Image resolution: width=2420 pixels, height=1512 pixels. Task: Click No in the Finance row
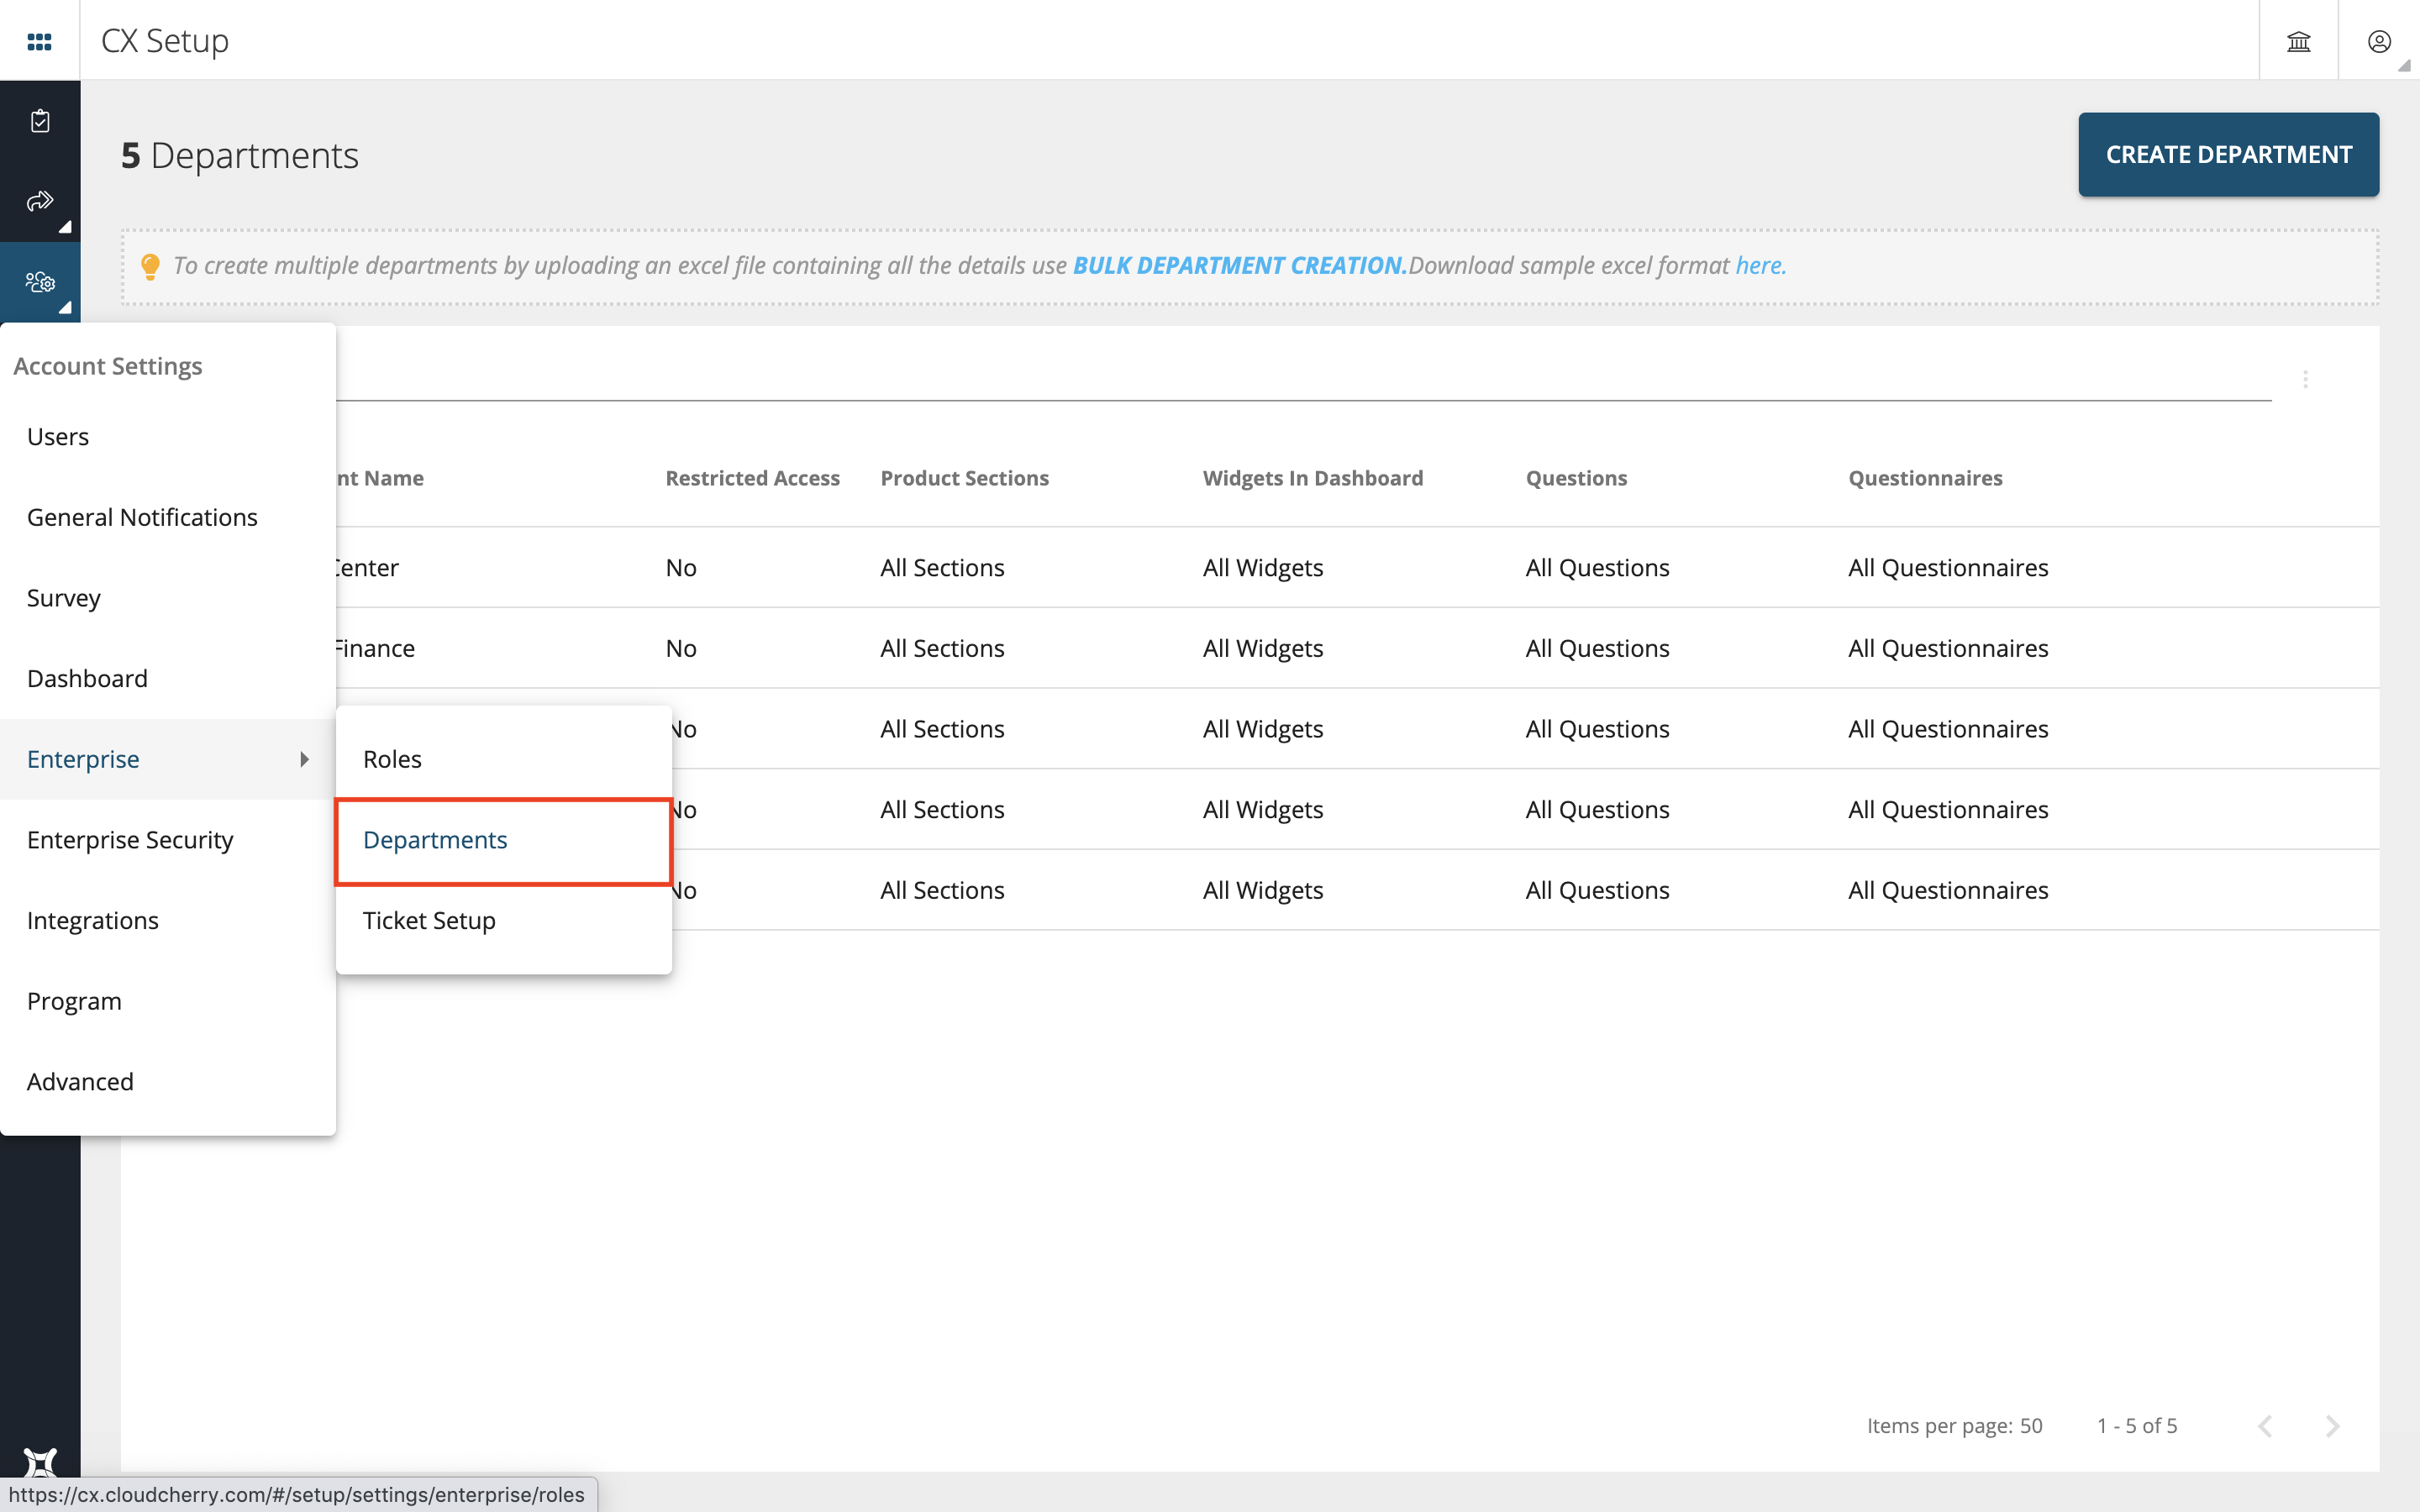(x=681, y=648)
